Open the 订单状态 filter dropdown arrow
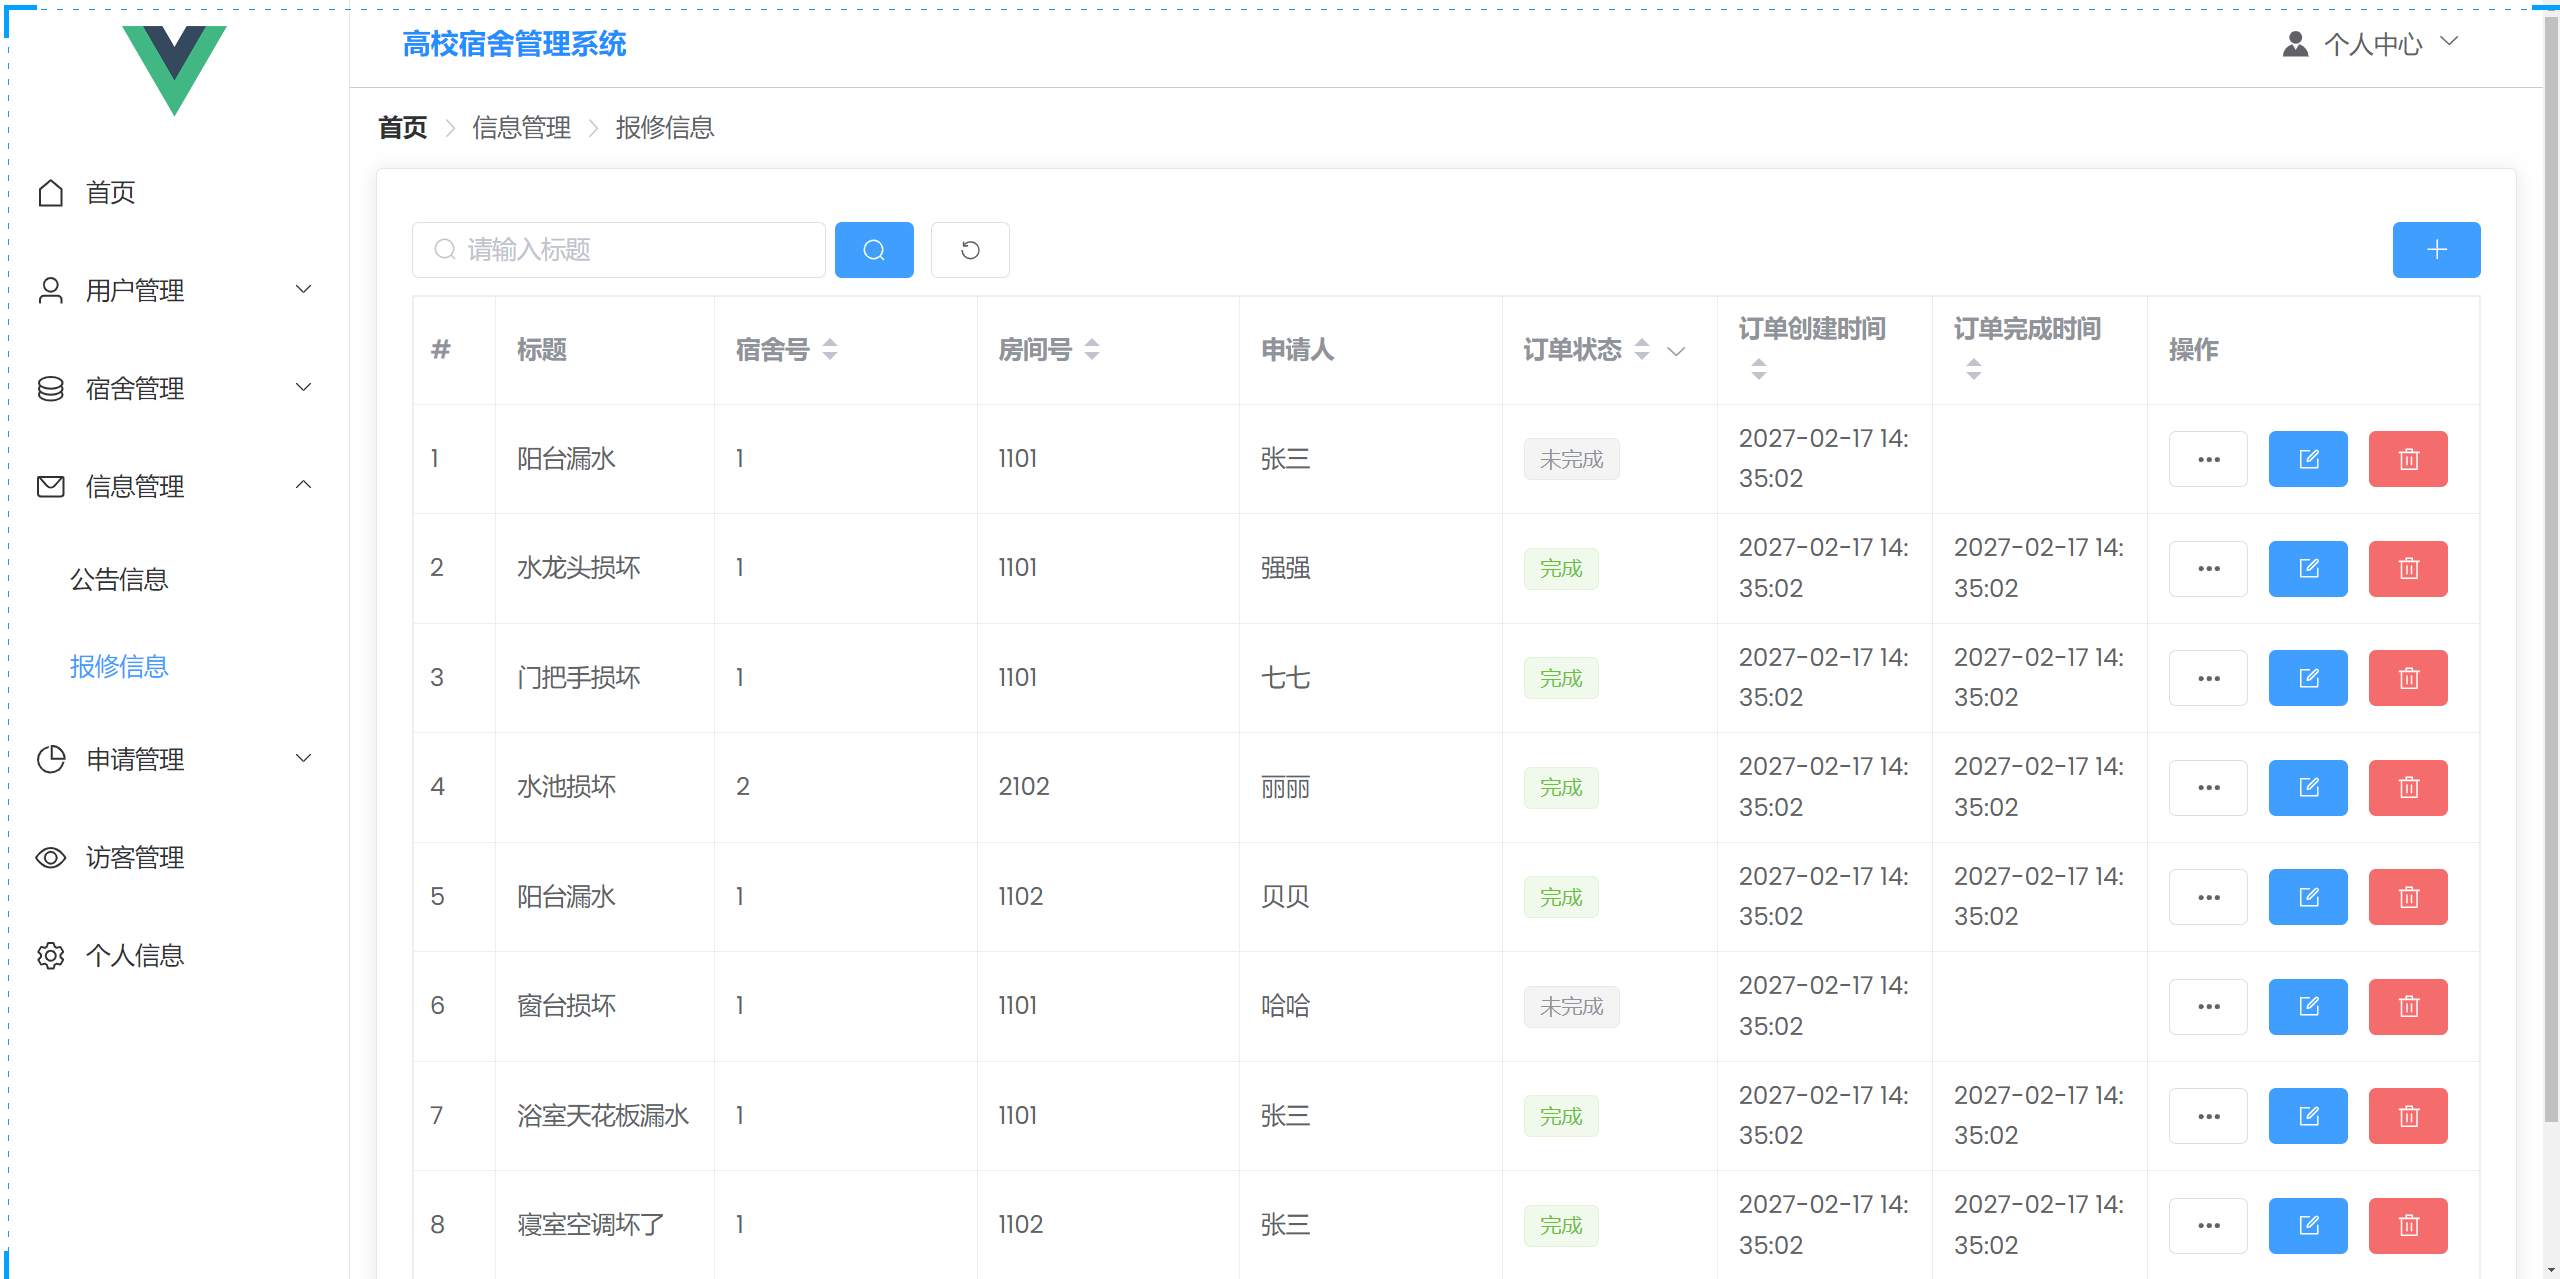 click(1676, 351)
